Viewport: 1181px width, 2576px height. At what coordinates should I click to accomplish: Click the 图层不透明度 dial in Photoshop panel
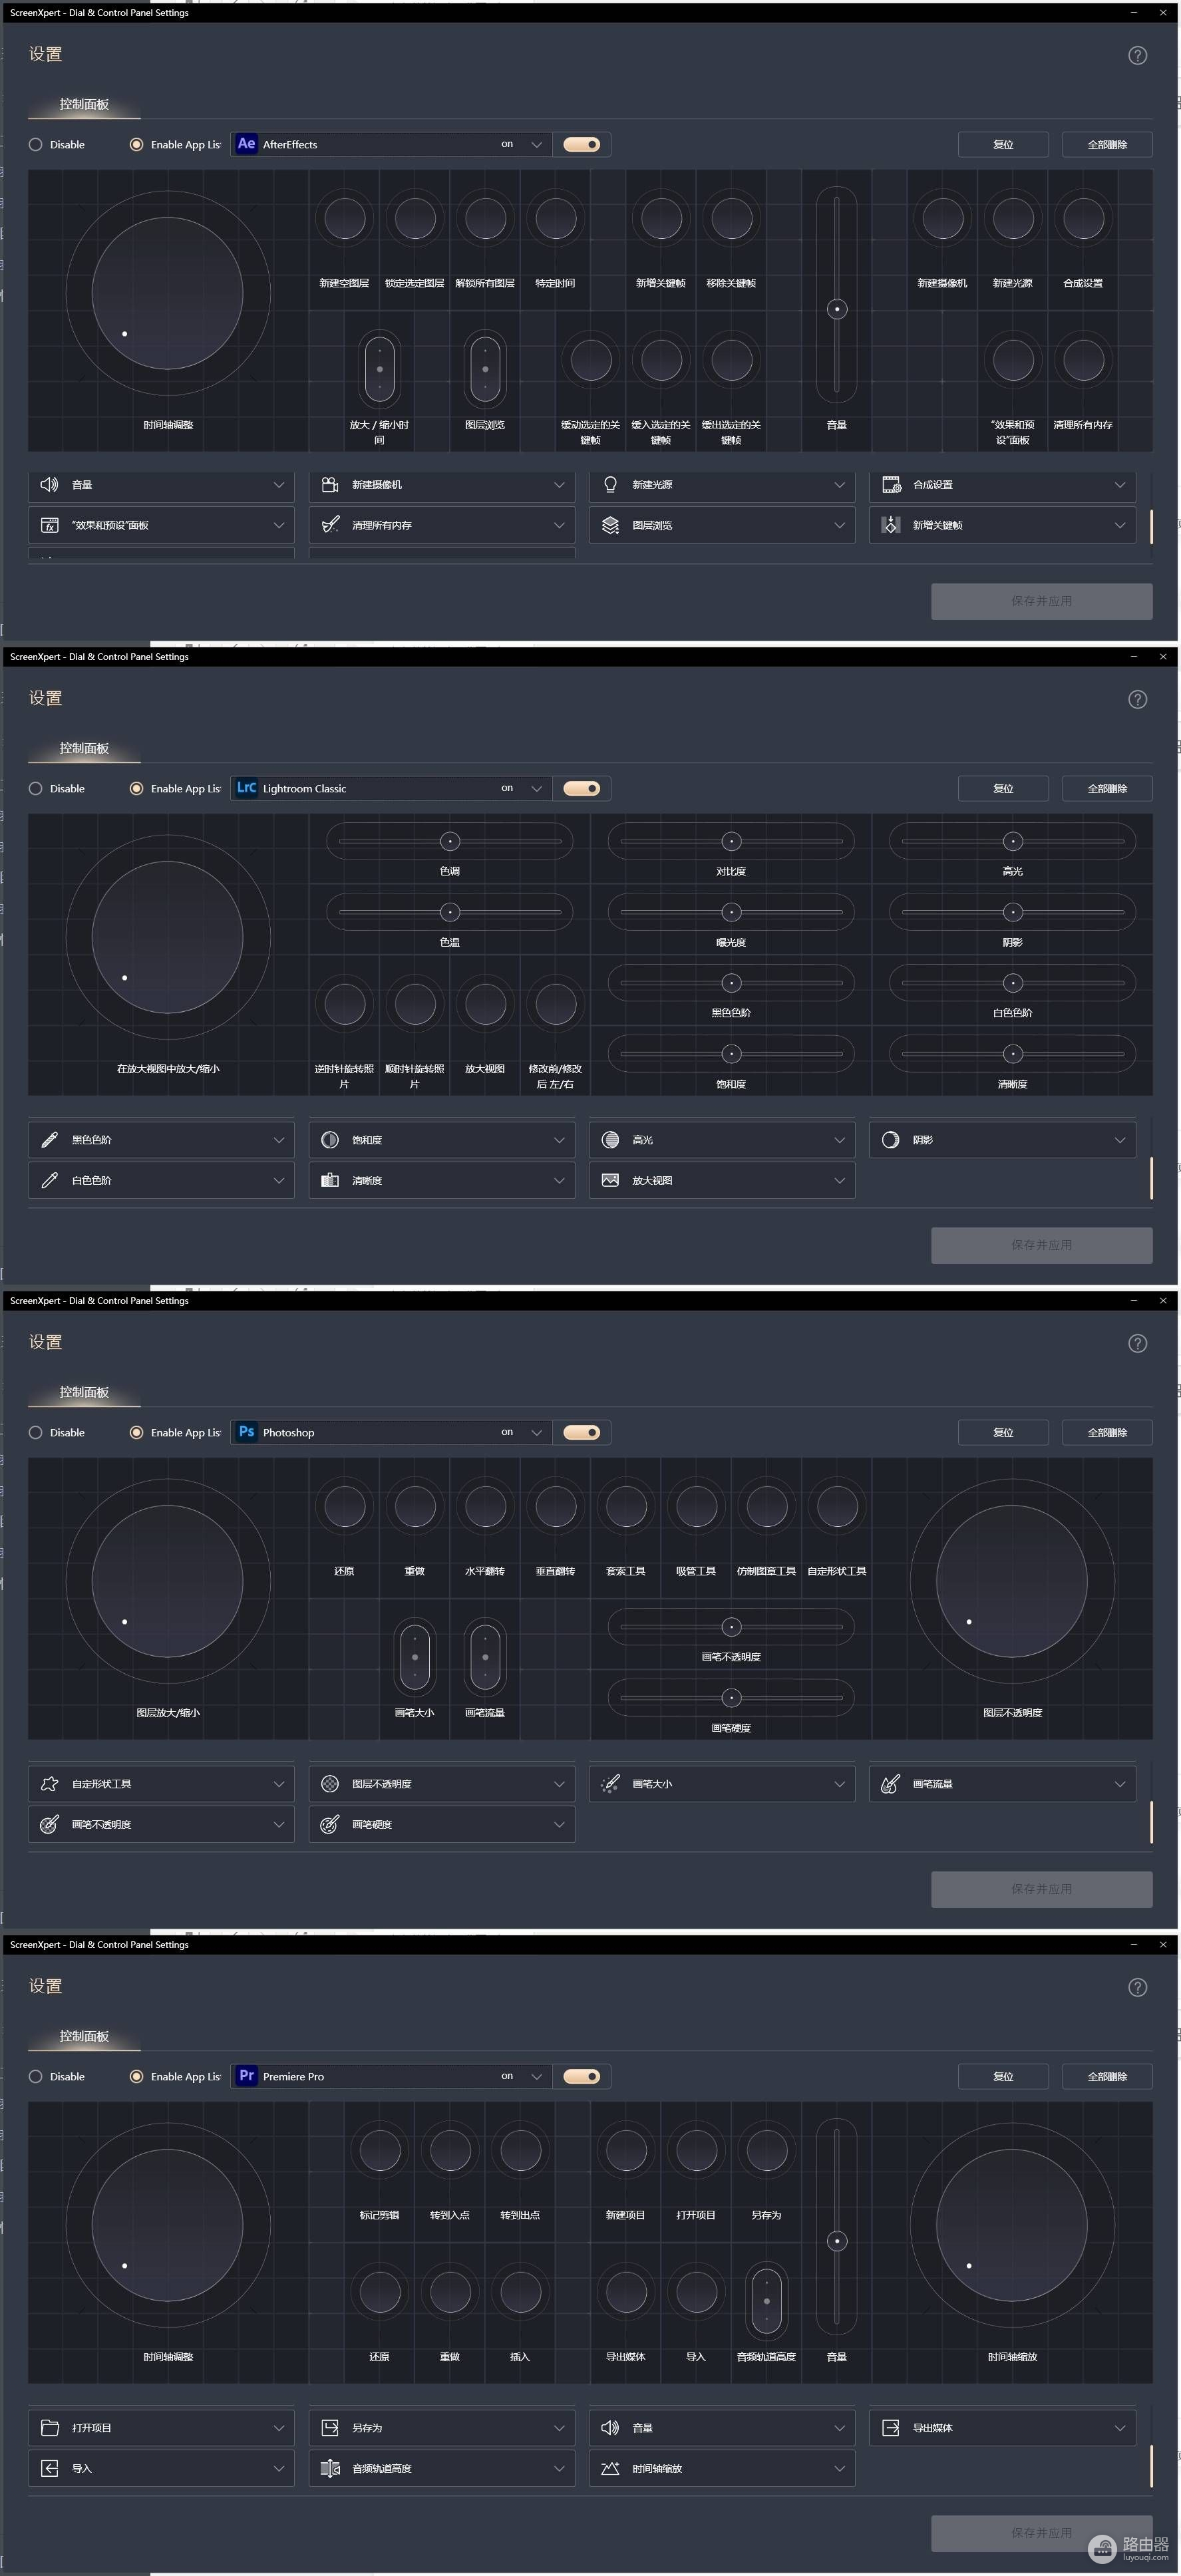(1012, 1582)
